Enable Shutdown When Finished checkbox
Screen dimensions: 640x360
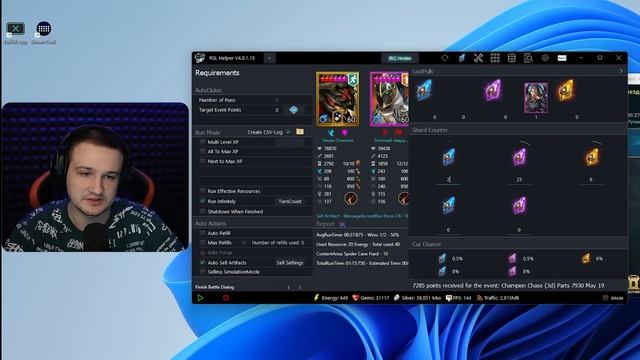(x=202, y=211)
